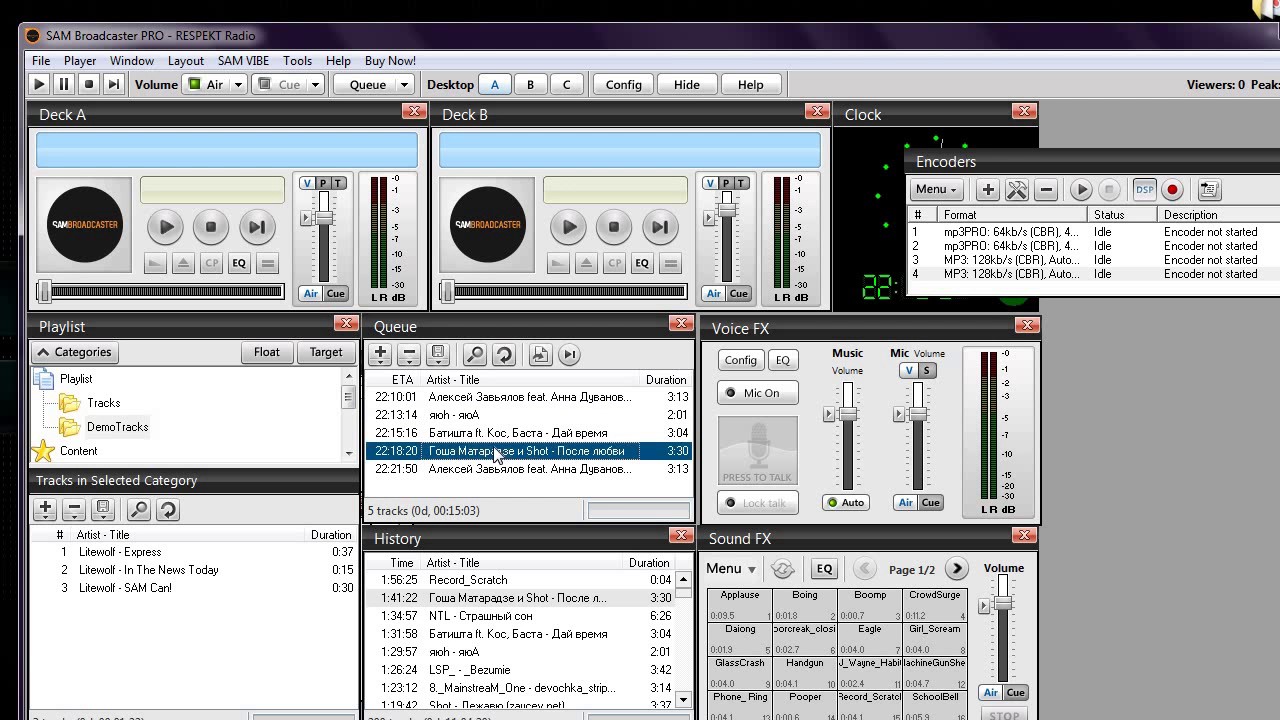Image resolution: width=1280 pixels, height=720 pixels.
Task: Open the Cue volume dropdown arrow
Action: (315, 85)
